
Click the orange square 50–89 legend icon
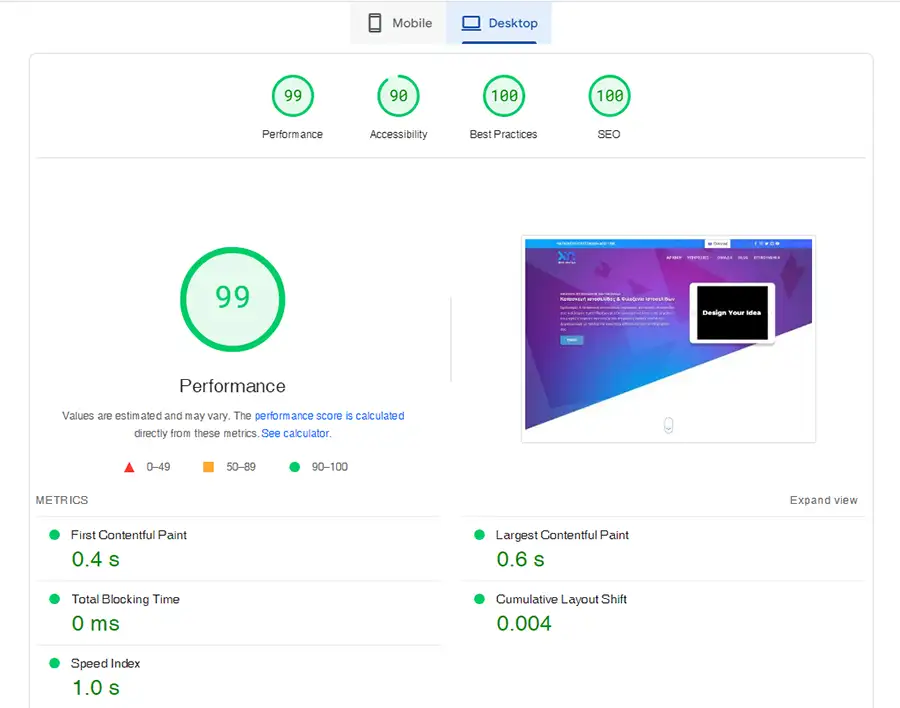click(x=209, y=467)
